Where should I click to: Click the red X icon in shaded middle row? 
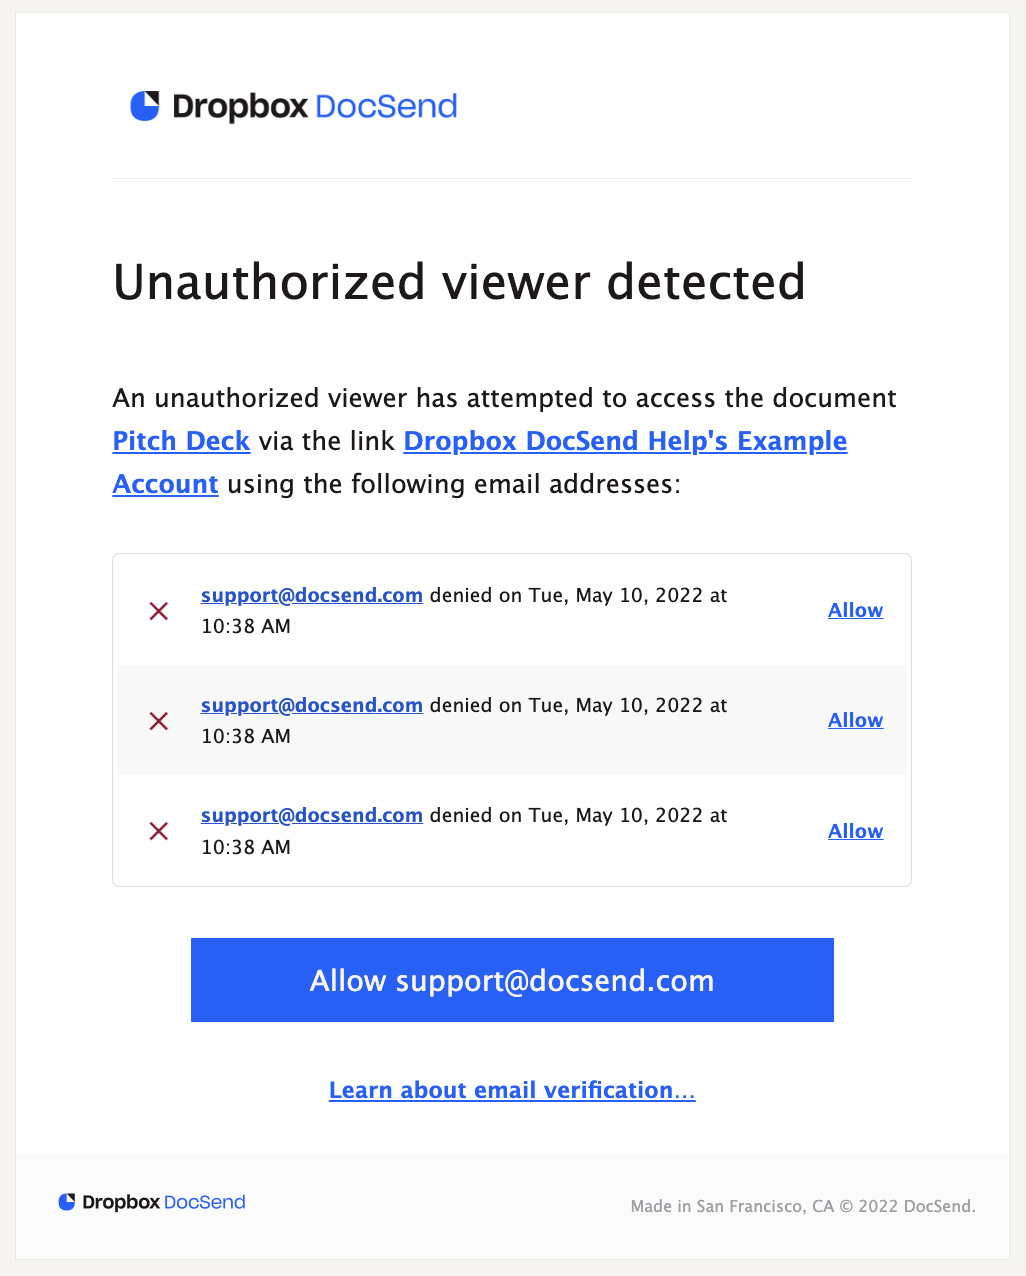(x=158, y=720)
